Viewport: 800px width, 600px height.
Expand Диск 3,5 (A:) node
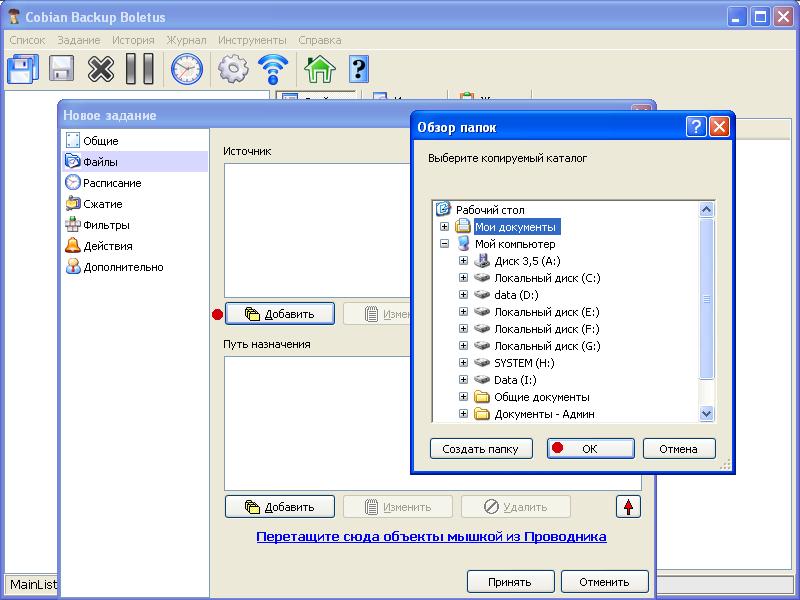(463, 261)
